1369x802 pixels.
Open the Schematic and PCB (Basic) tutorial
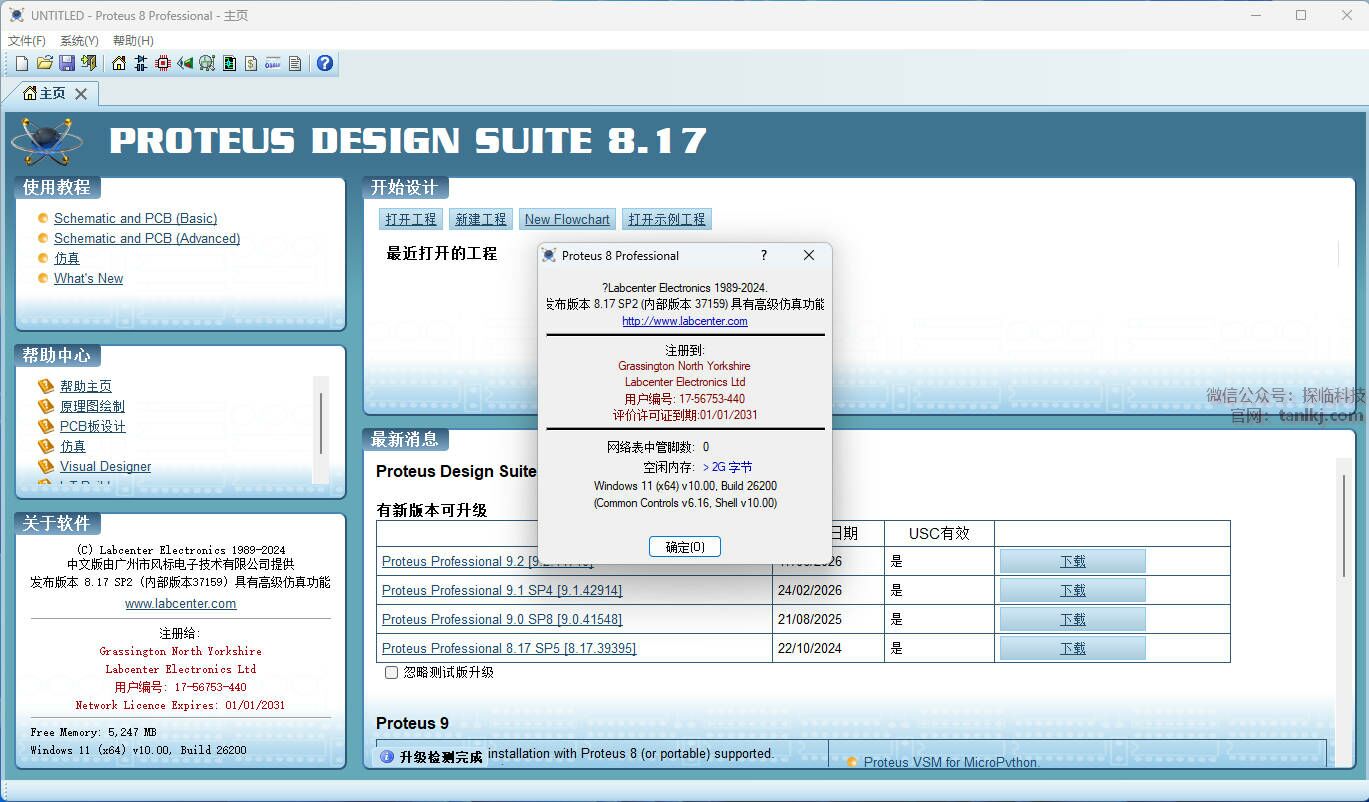(x=135, y=218)
